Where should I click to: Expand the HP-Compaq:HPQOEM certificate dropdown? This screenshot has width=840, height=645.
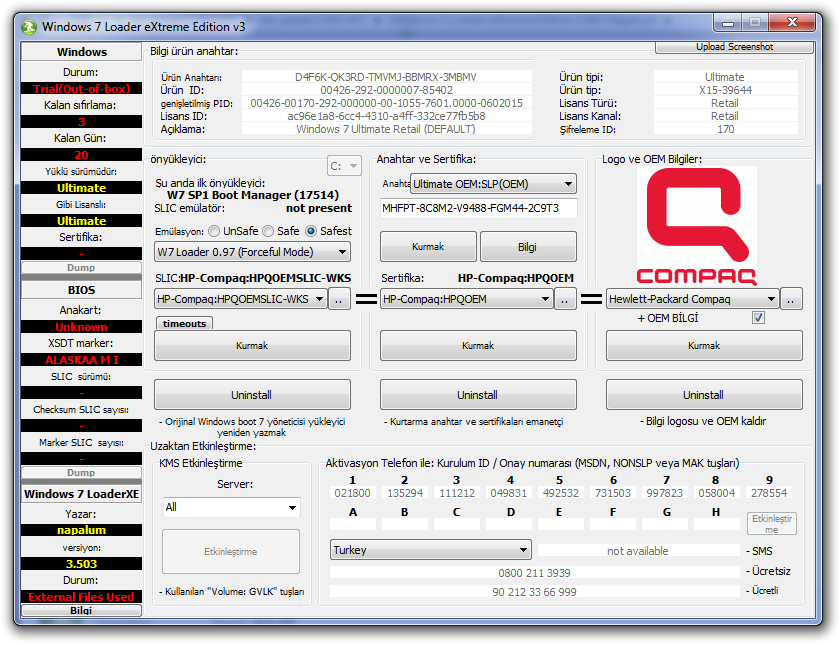pos(466,299)
